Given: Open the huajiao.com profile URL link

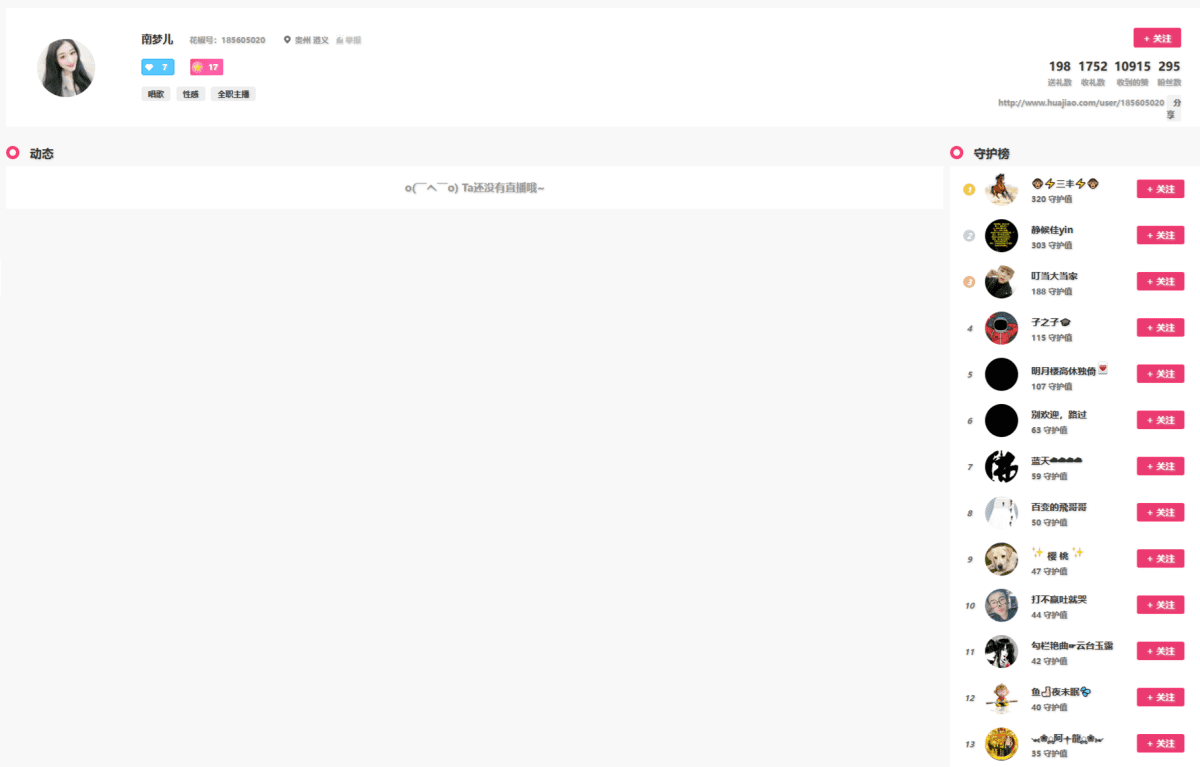Looking at the screenshot, I should (x=1080, y=103).
